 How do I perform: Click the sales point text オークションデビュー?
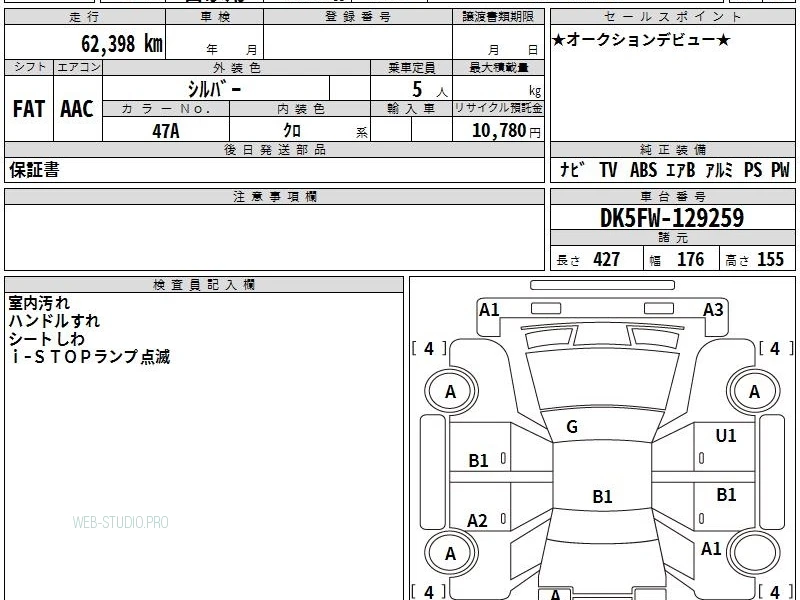[641, 39]
